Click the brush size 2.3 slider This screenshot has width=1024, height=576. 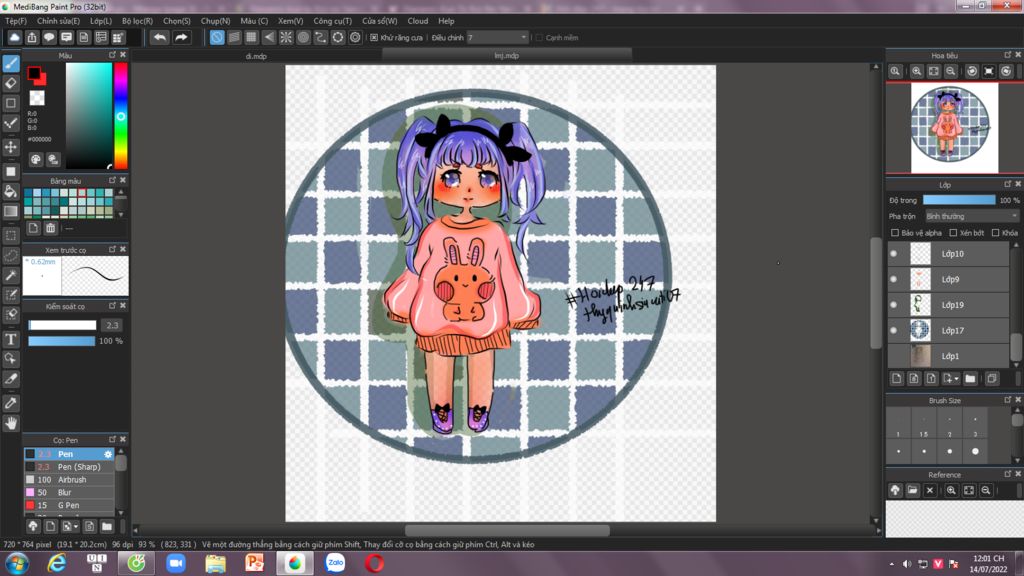(x=62, y=325)
